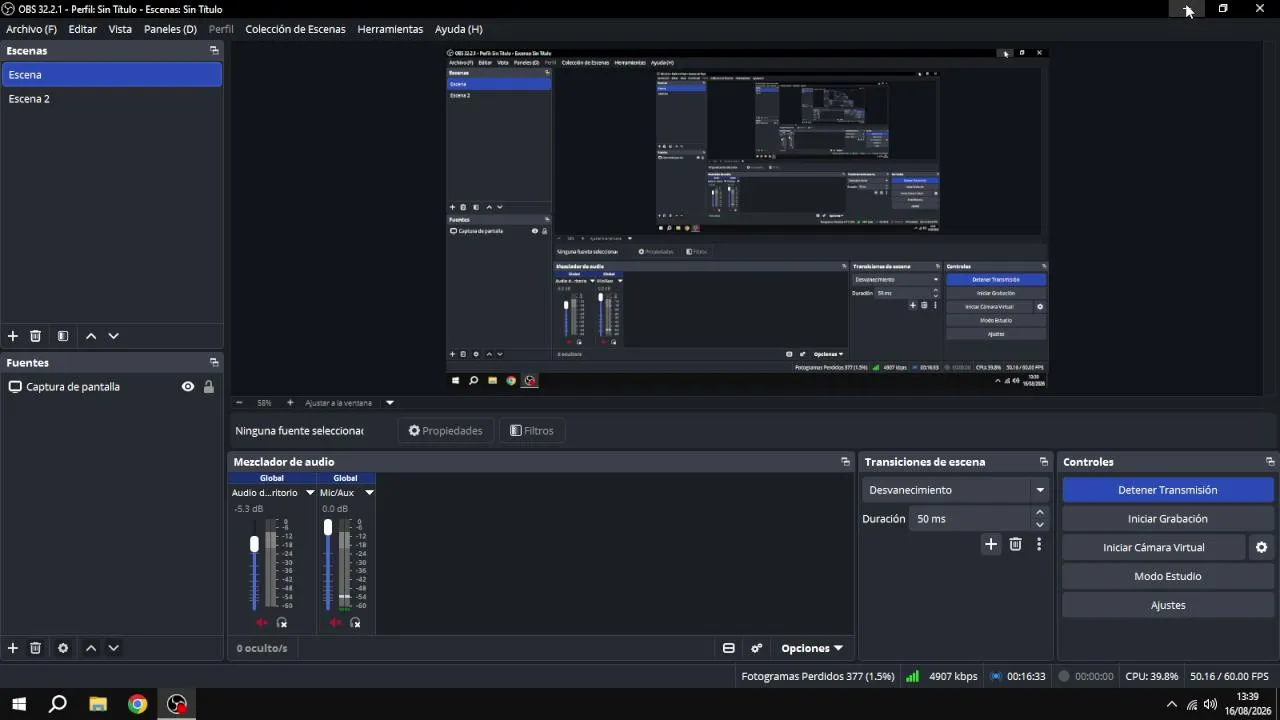Screen dimensions: 1280x720
Task: Click the desktop audio volume slider handle
Action: click(254, 544)
